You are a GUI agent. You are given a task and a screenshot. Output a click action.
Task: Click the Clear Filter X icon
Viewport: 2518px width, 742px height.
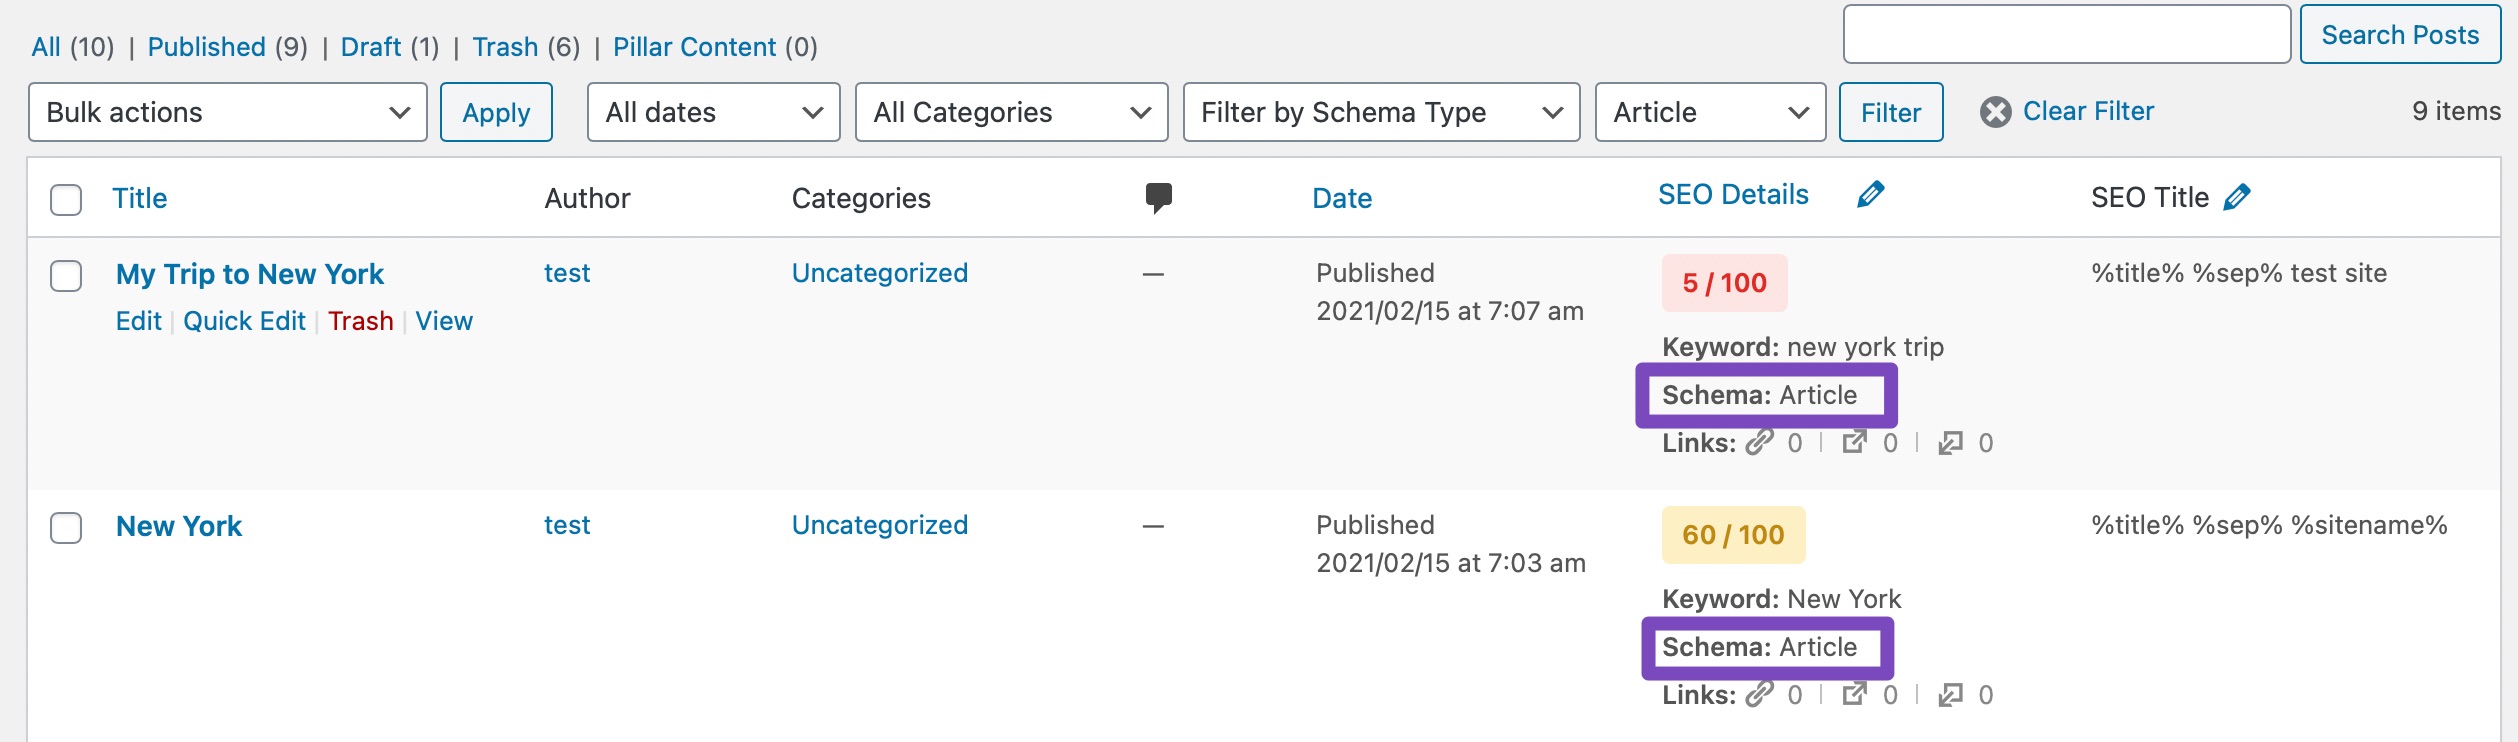(1995, 112)
